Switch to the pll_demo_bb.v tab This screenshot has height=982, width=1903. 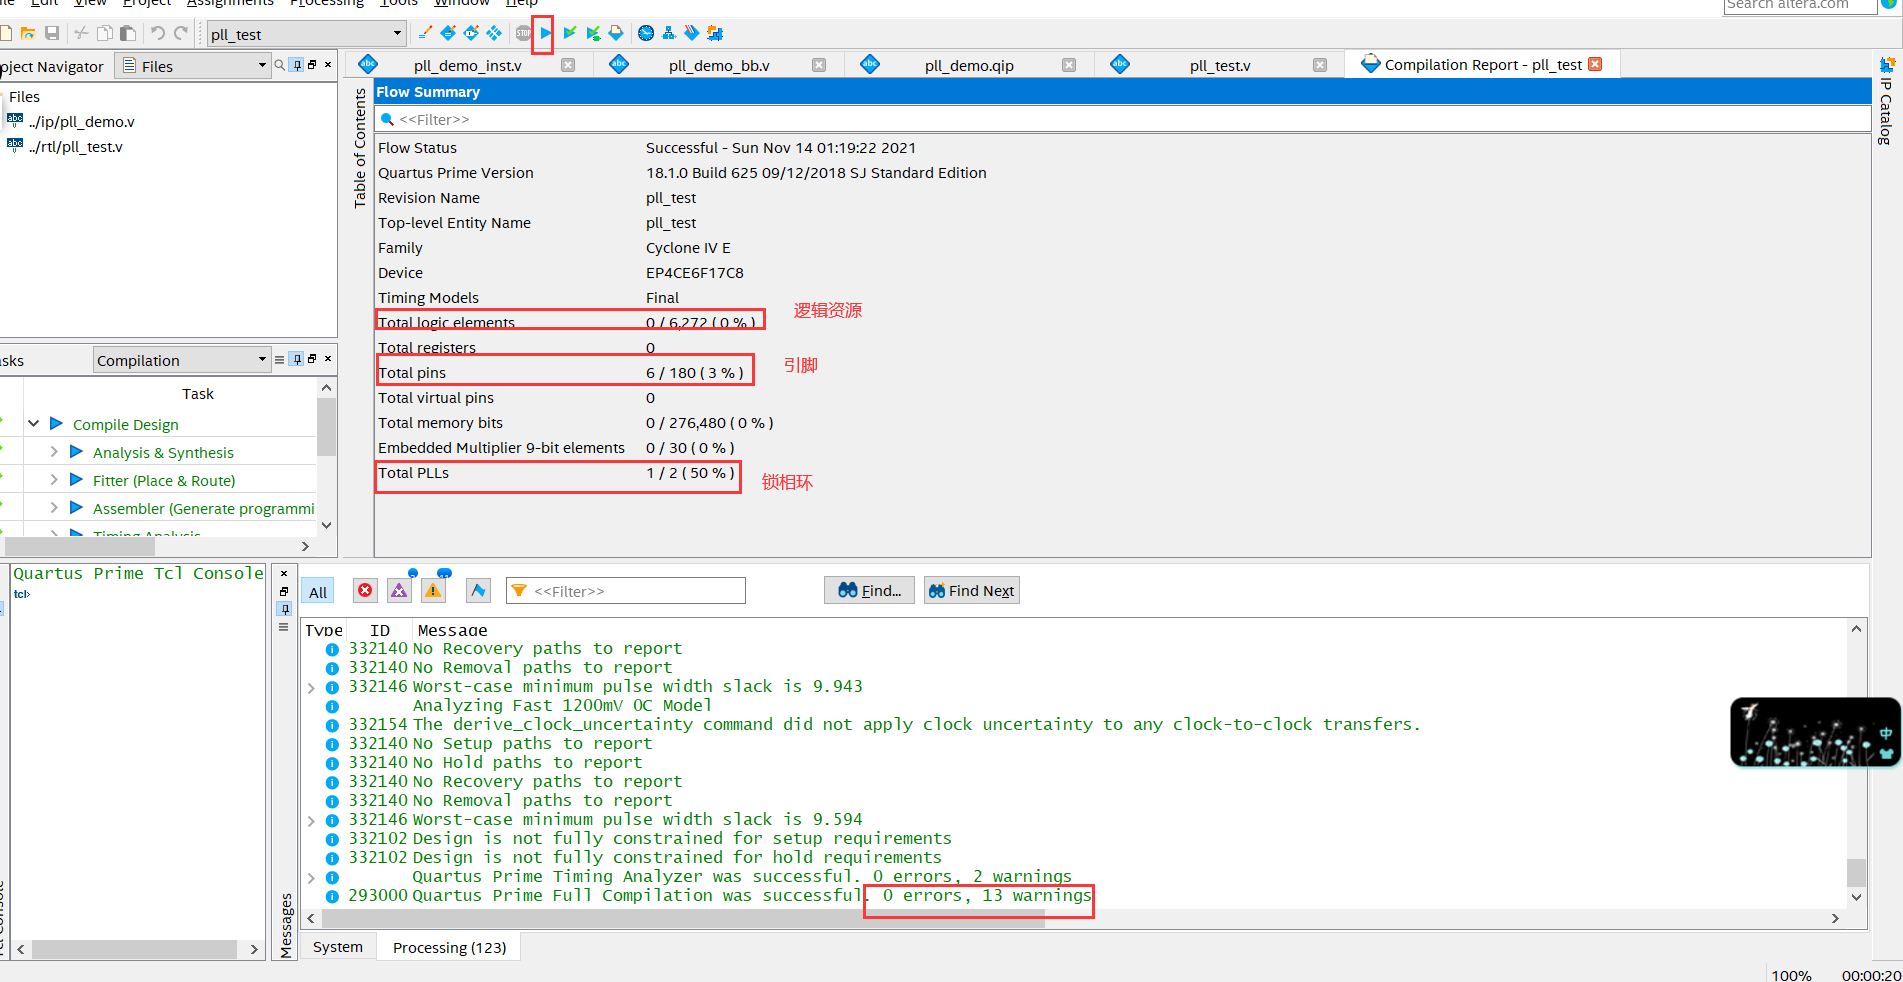click(719, 65)
